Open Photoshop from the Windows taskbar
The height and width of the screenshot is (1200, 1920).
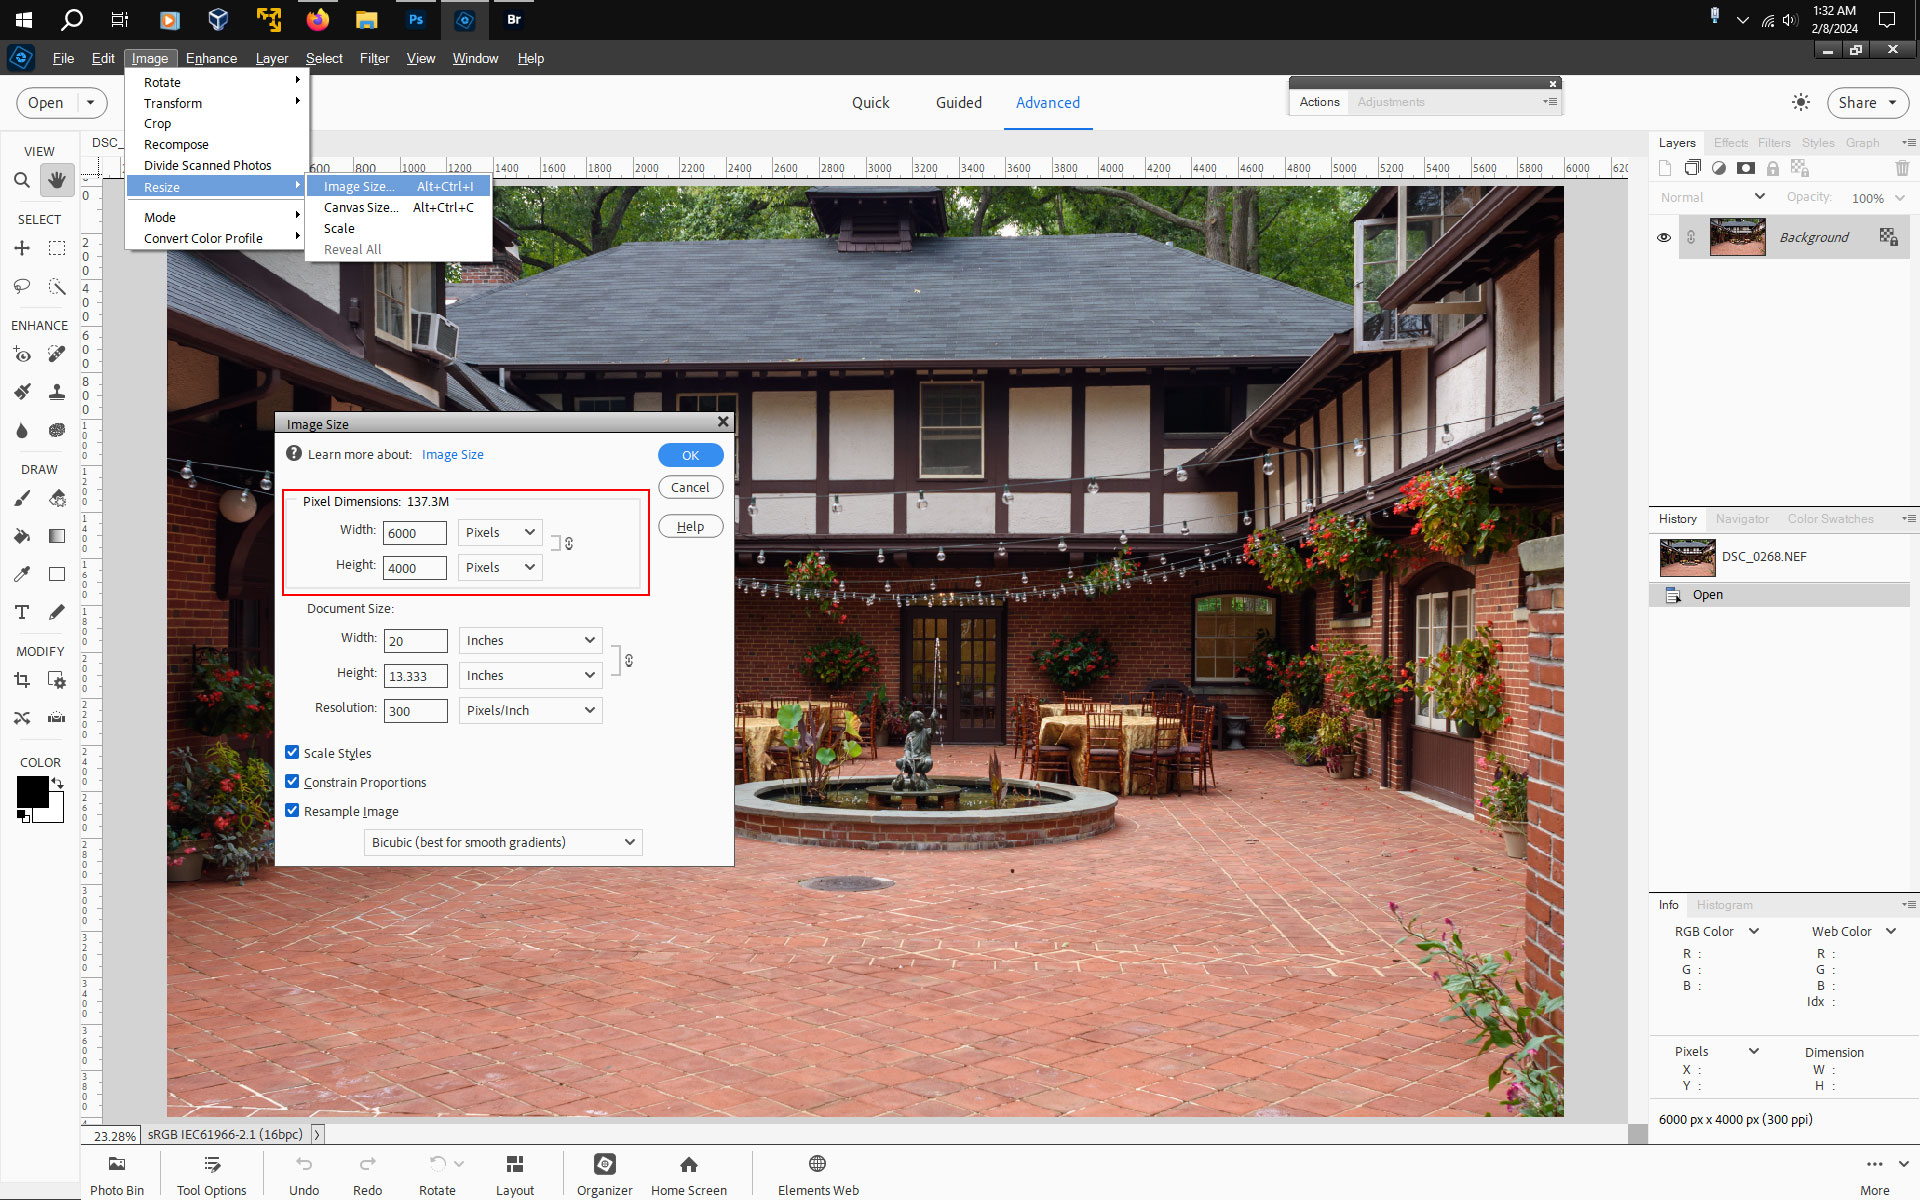coord(416,19)
